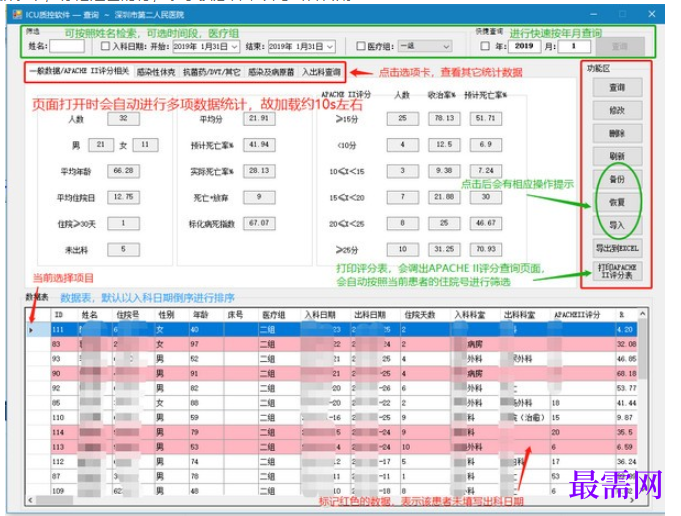Click the 姓名 name input field
This screenshot has height=516, width=681.
click(x=67, y=46)
